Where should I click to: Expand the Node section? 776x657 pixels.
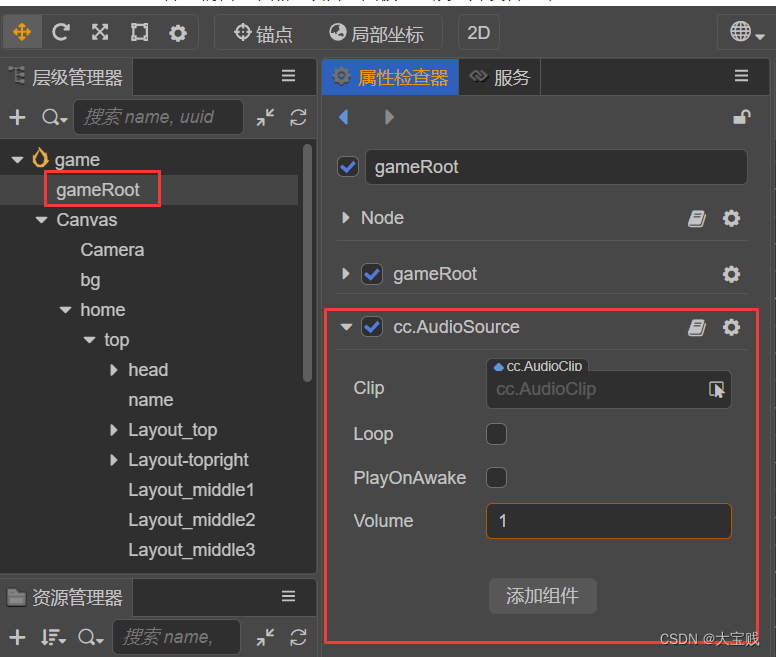[x=346, y=218]
